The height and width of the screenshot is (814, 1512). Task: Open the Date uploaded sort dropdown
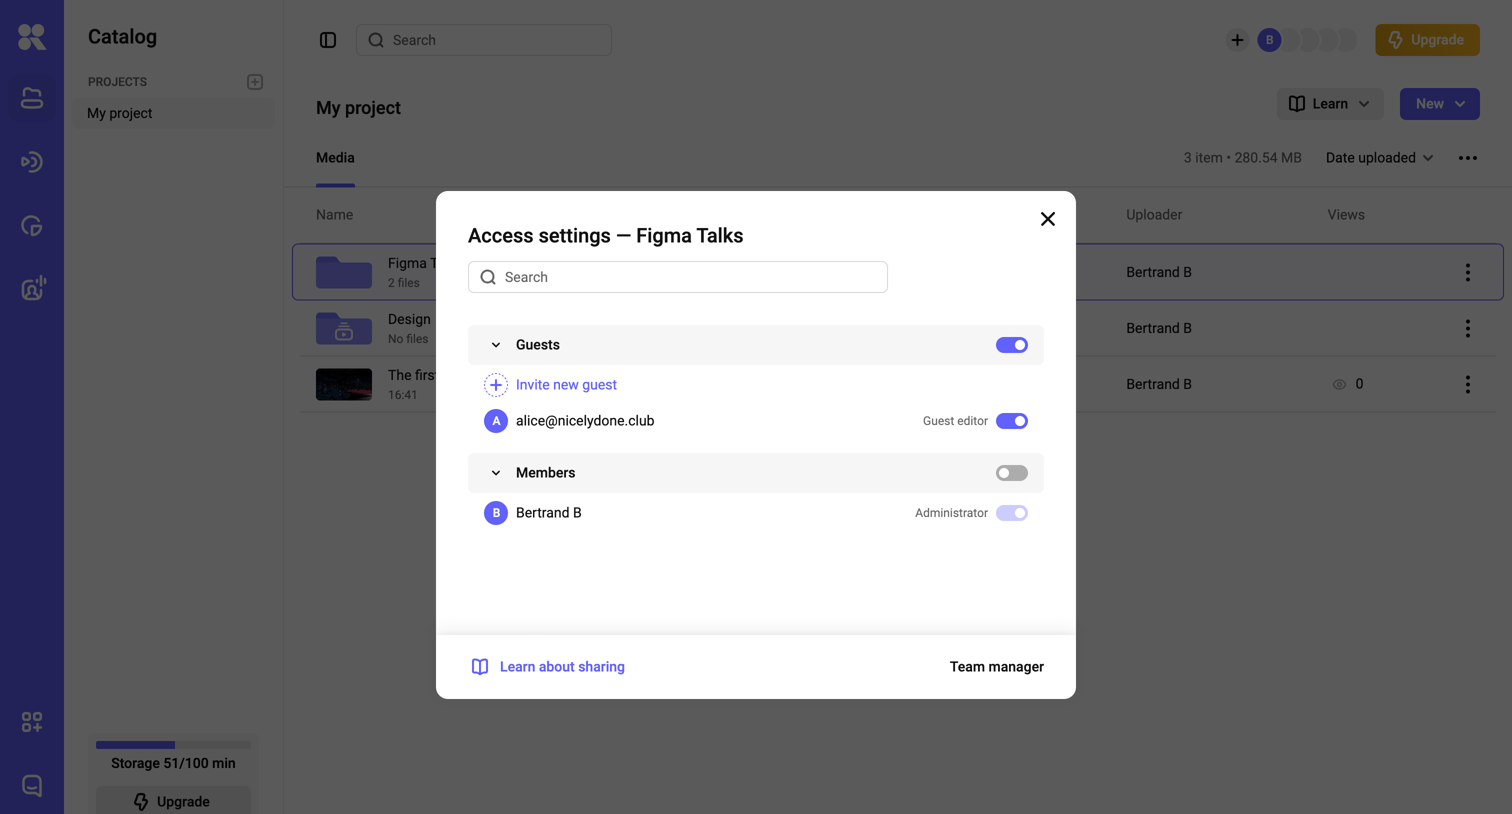(x=1380, y=158)
